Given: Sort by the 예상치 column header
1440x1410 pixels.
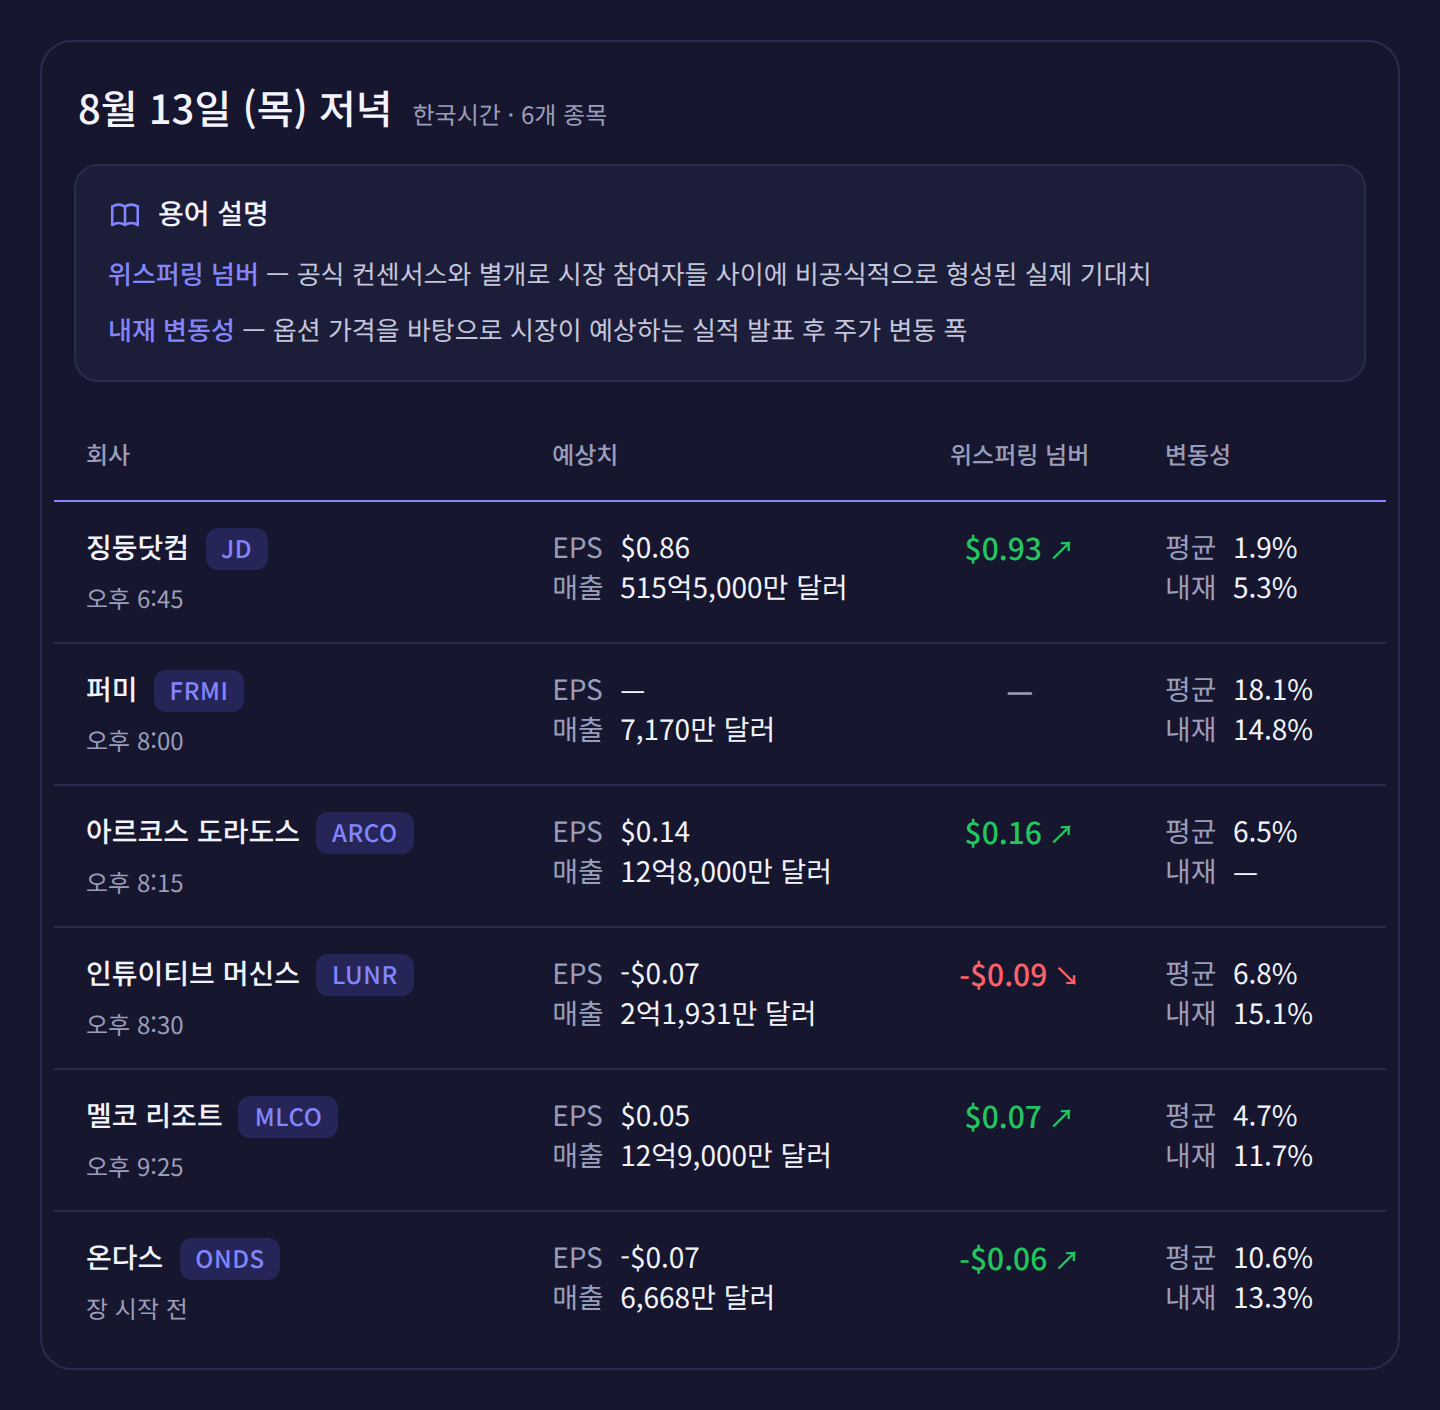Looking at the screenshot, I should coord(585,455).
